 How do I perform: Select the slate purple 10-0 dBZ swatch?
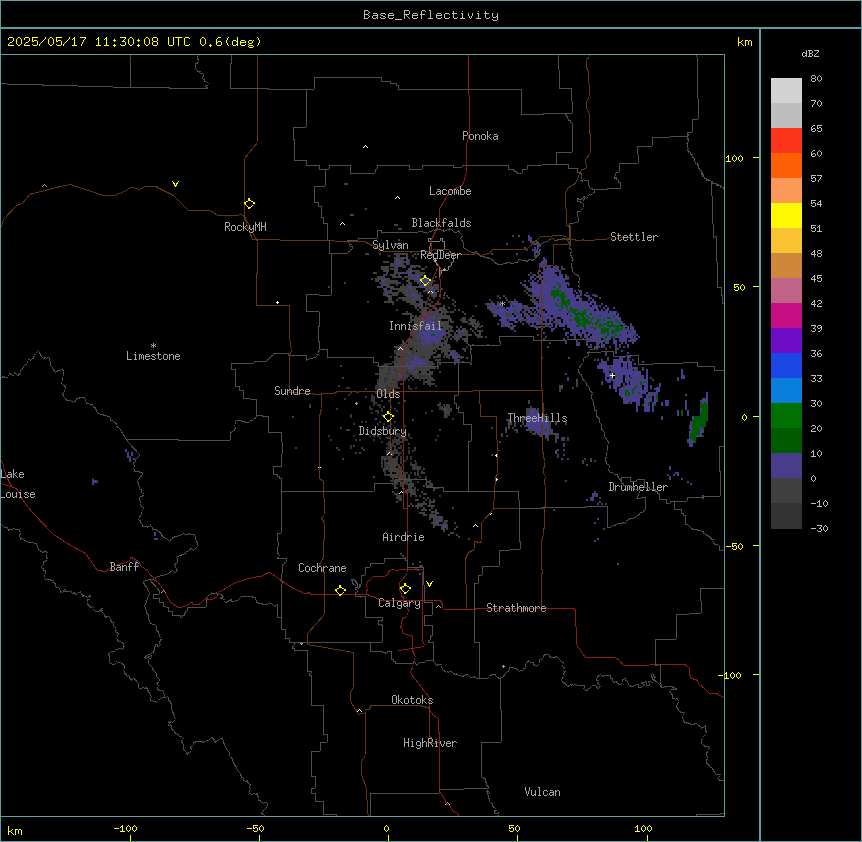click(786, 466)
